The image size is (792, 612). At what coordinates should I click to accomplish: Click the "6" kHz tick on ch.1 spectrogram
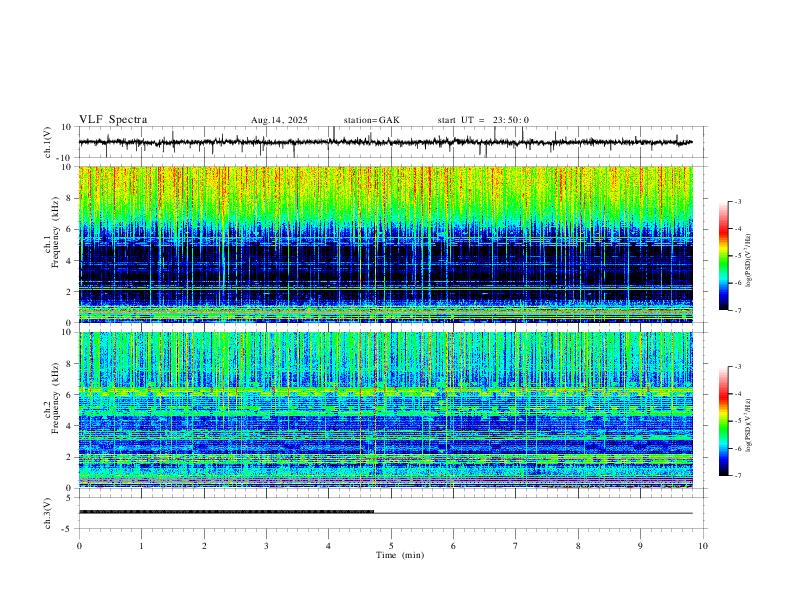pos(69,229)
